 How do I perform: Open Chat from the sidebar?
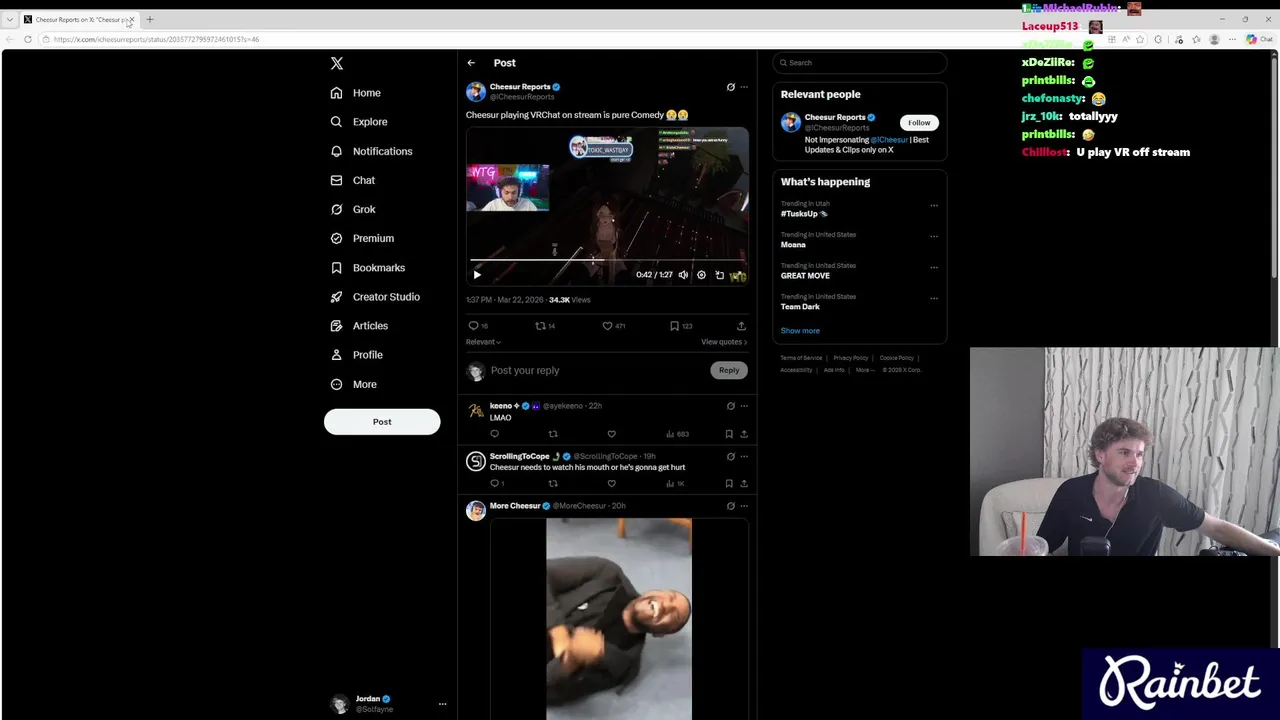coord(353,180)
